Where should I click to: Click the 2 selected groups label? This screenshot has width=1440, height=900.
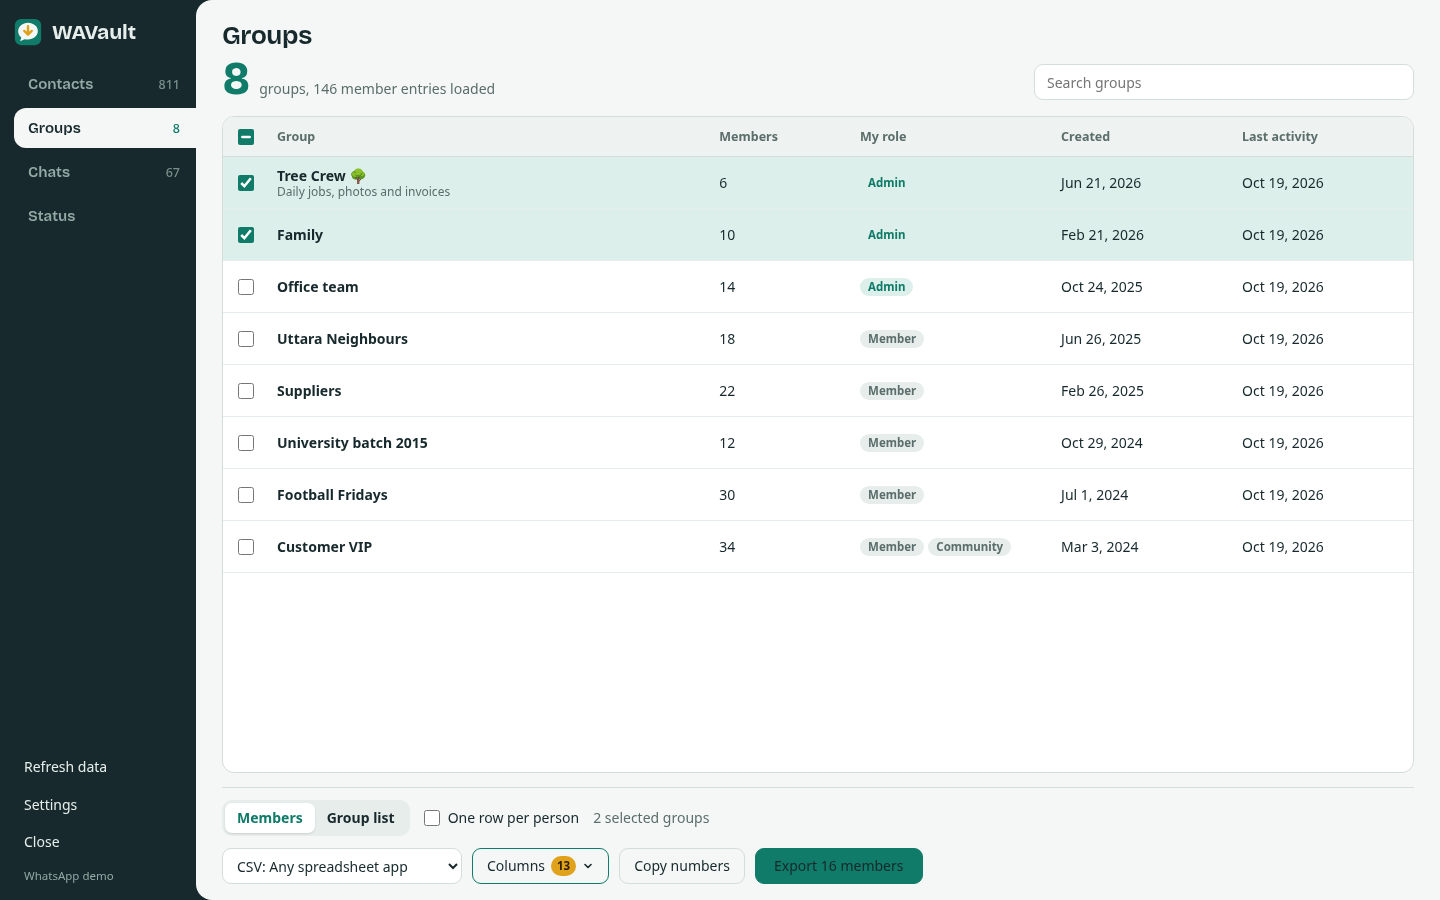651,818
